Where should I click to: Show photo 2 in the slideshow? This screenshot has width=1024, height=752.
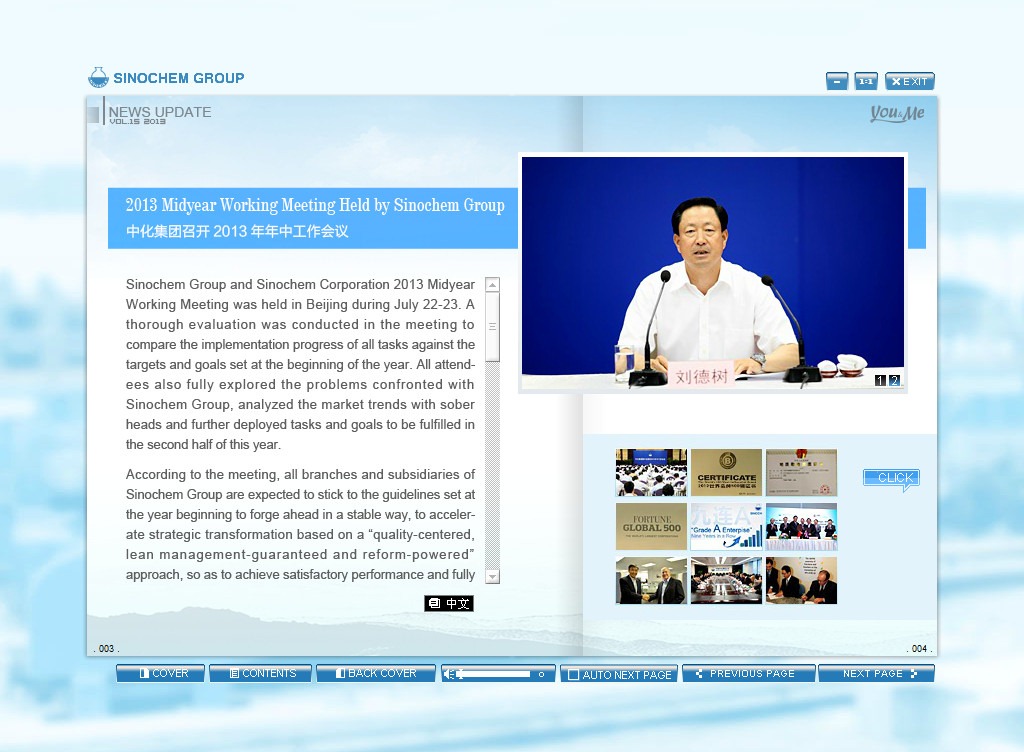tap(894, 381)
